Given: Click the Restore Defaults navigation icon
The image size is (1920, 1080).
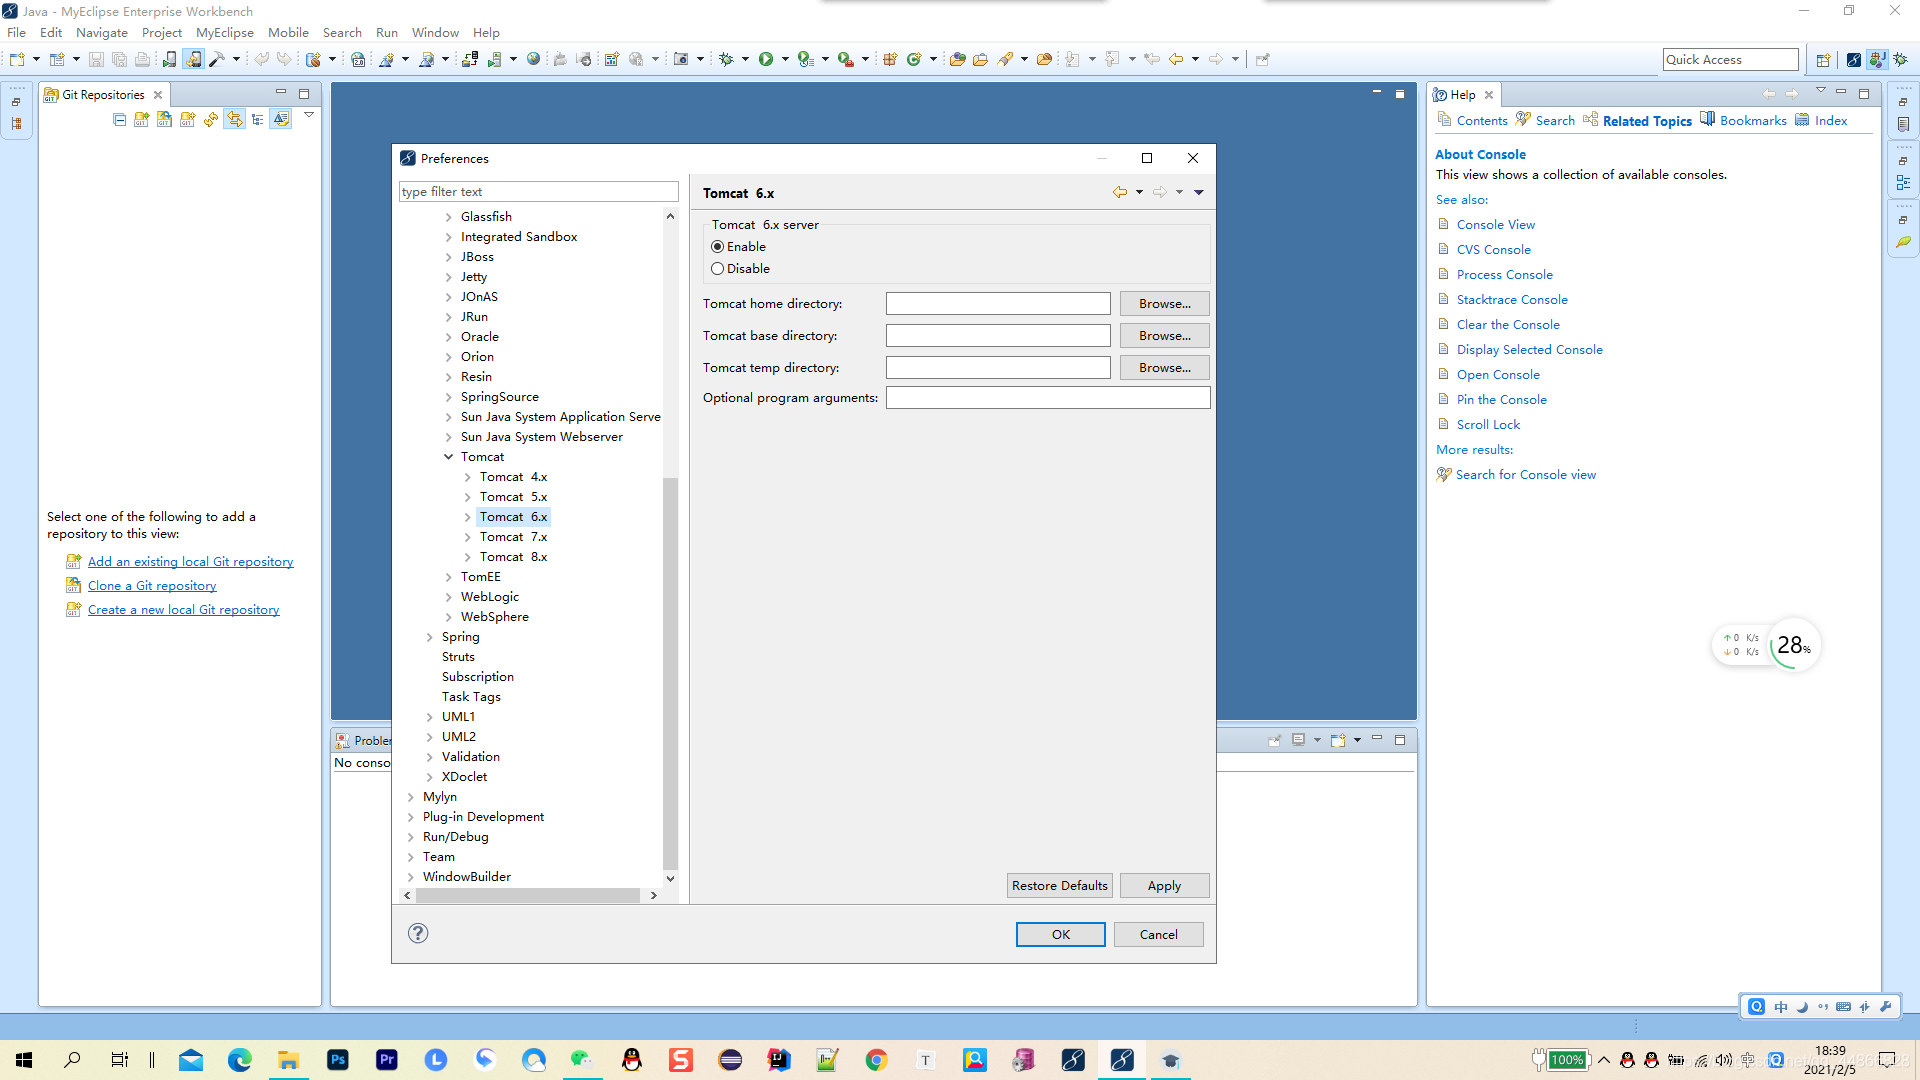Looking at the screenshot, I should (1059, 885).
